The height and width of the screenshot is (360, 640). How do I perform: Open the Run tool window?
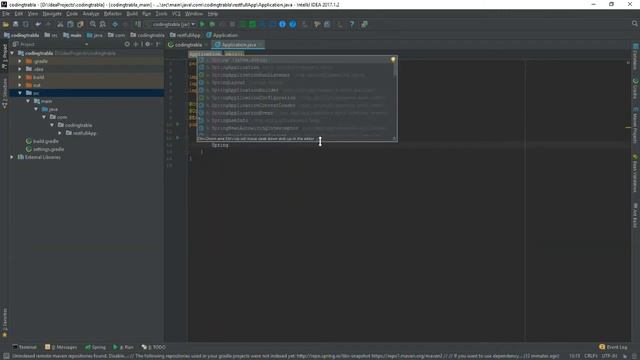(124, 347)
